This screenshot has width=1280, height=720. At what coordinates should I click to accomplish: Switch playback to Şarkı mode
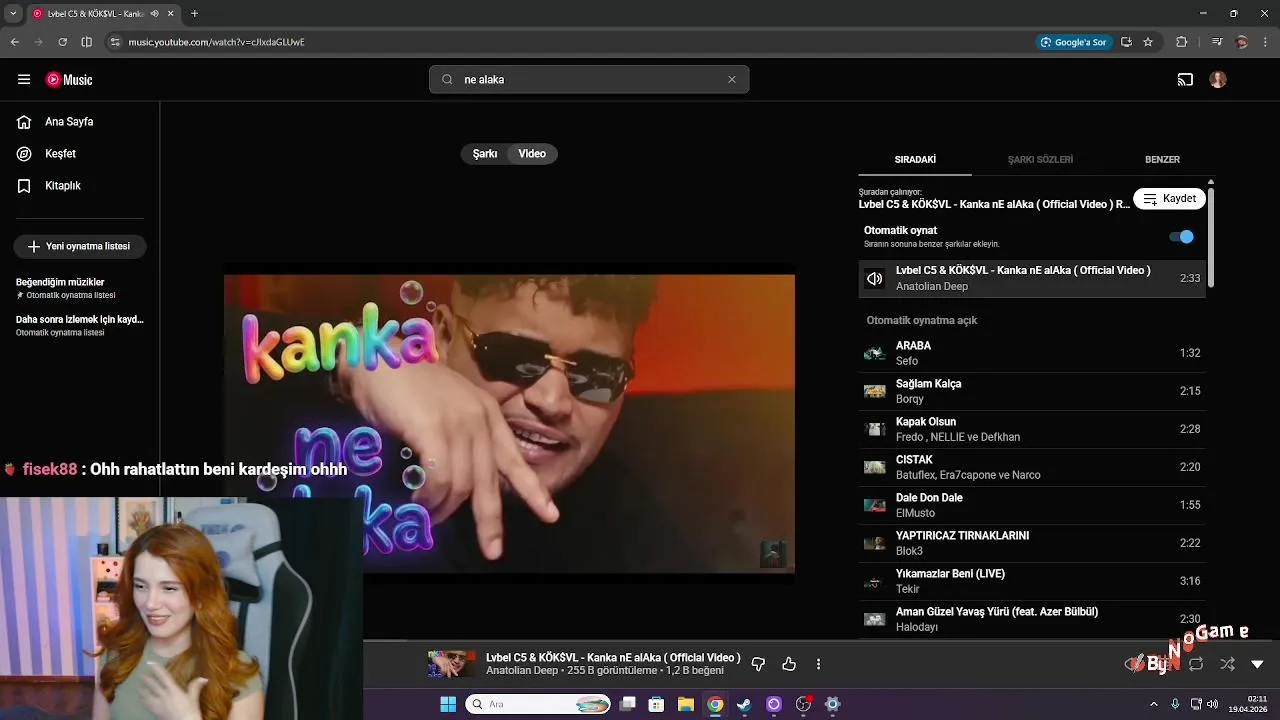click(x=485, y=154)
